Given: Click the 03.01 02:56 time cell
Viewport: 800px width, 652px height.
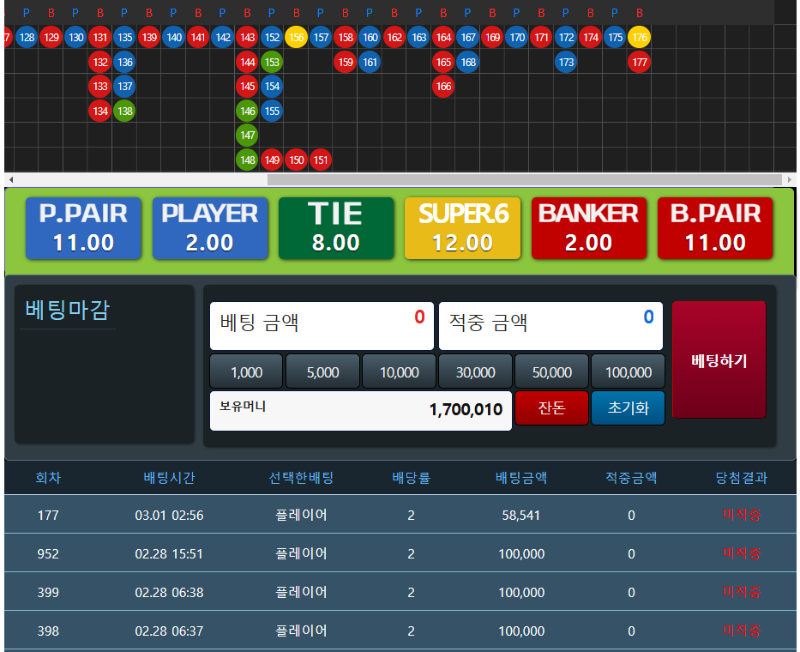Looking at the screenshot, I should click(x=169, y=515).
